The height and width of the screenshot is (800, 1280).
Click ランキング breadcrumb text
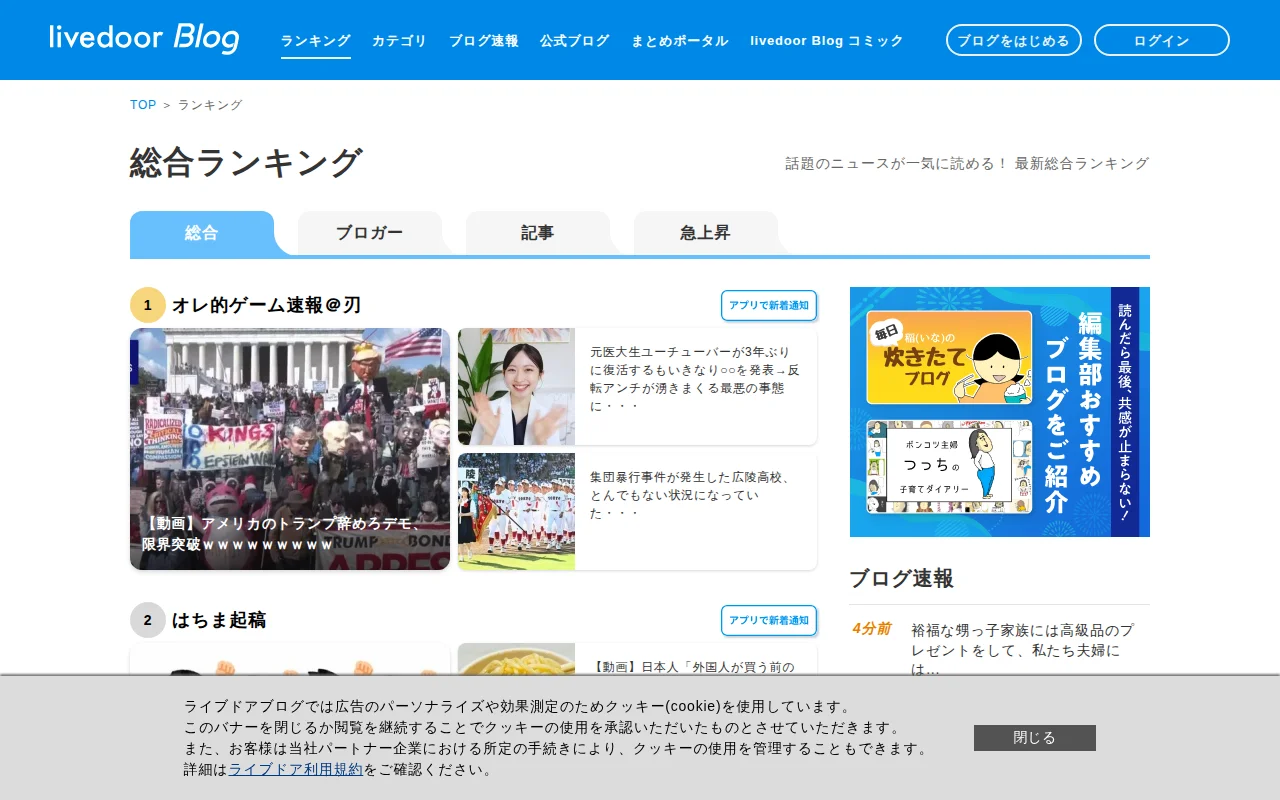[210, 105]
